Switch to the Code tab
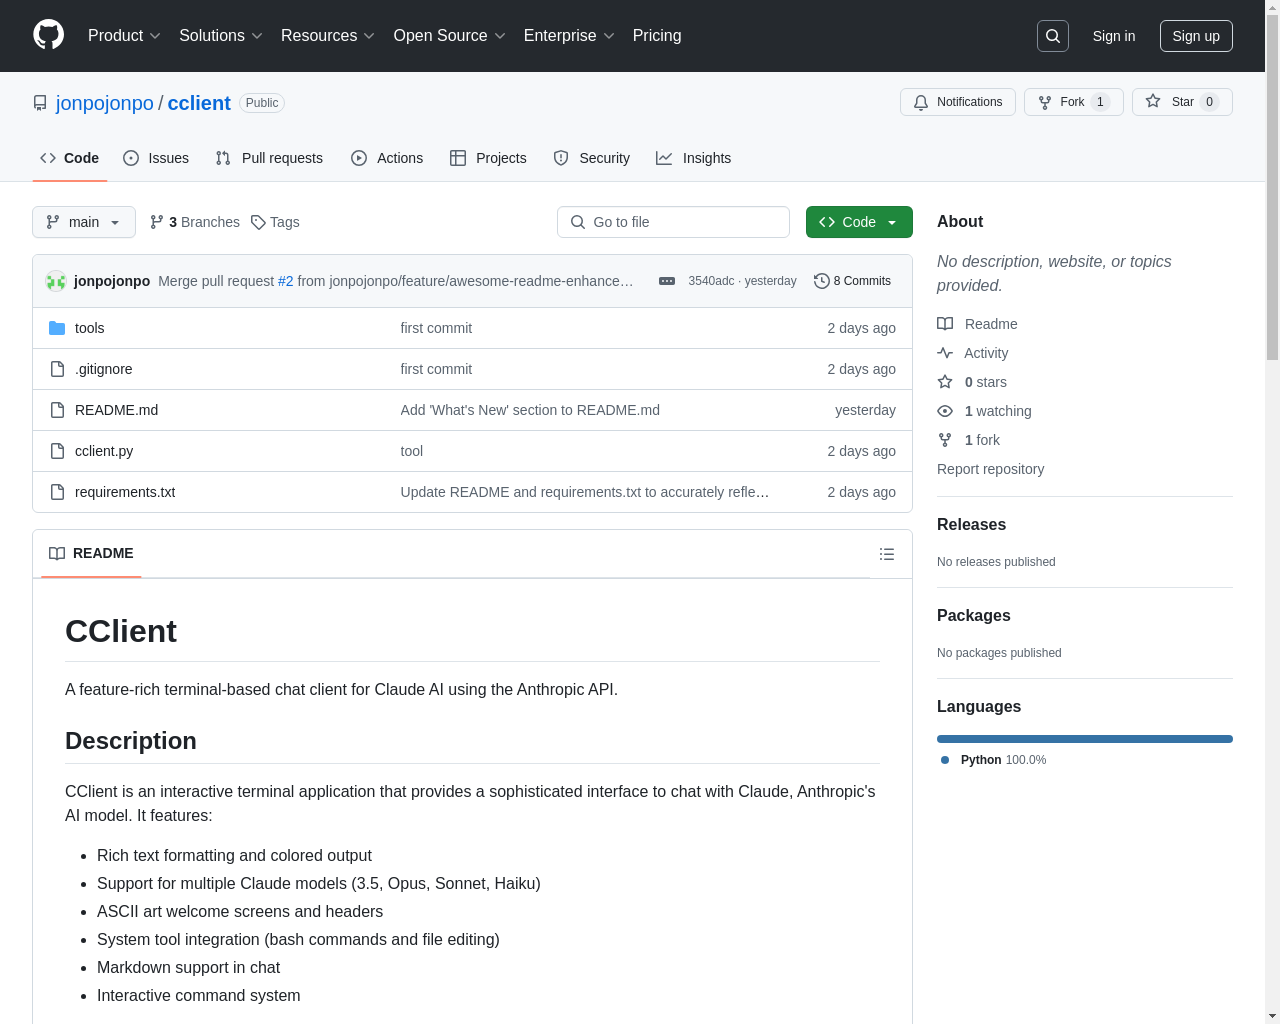 coord(69,158)
